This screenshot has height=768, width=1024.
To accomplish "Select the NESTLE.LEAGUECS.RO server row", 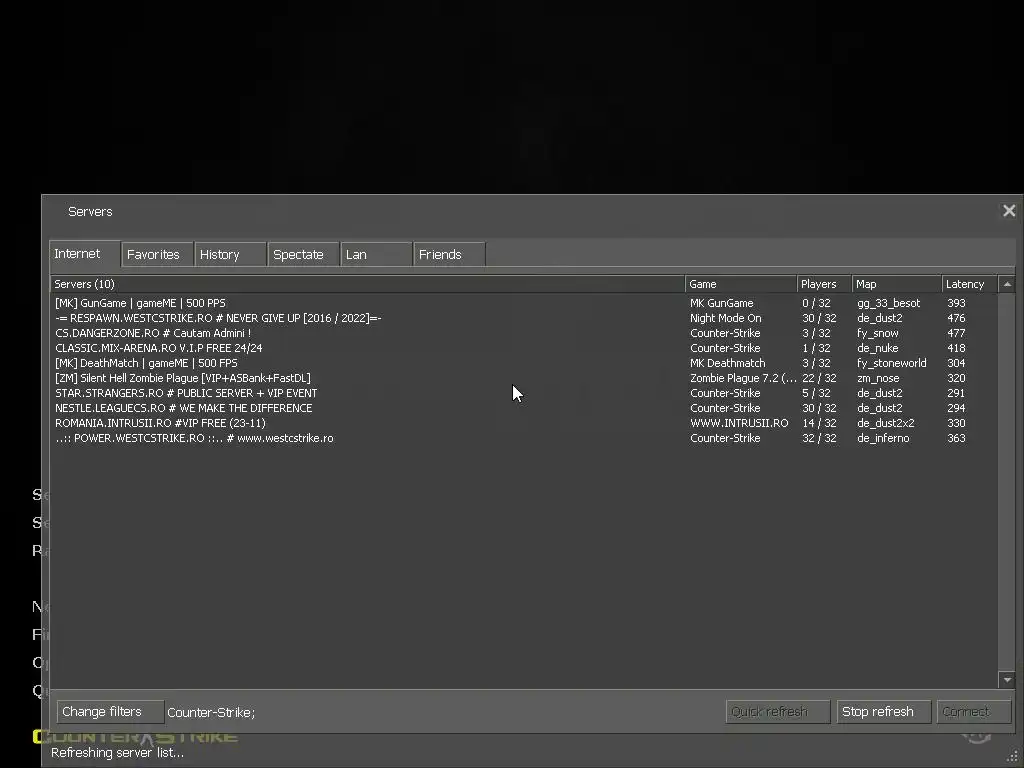I will tap(524, 408).
